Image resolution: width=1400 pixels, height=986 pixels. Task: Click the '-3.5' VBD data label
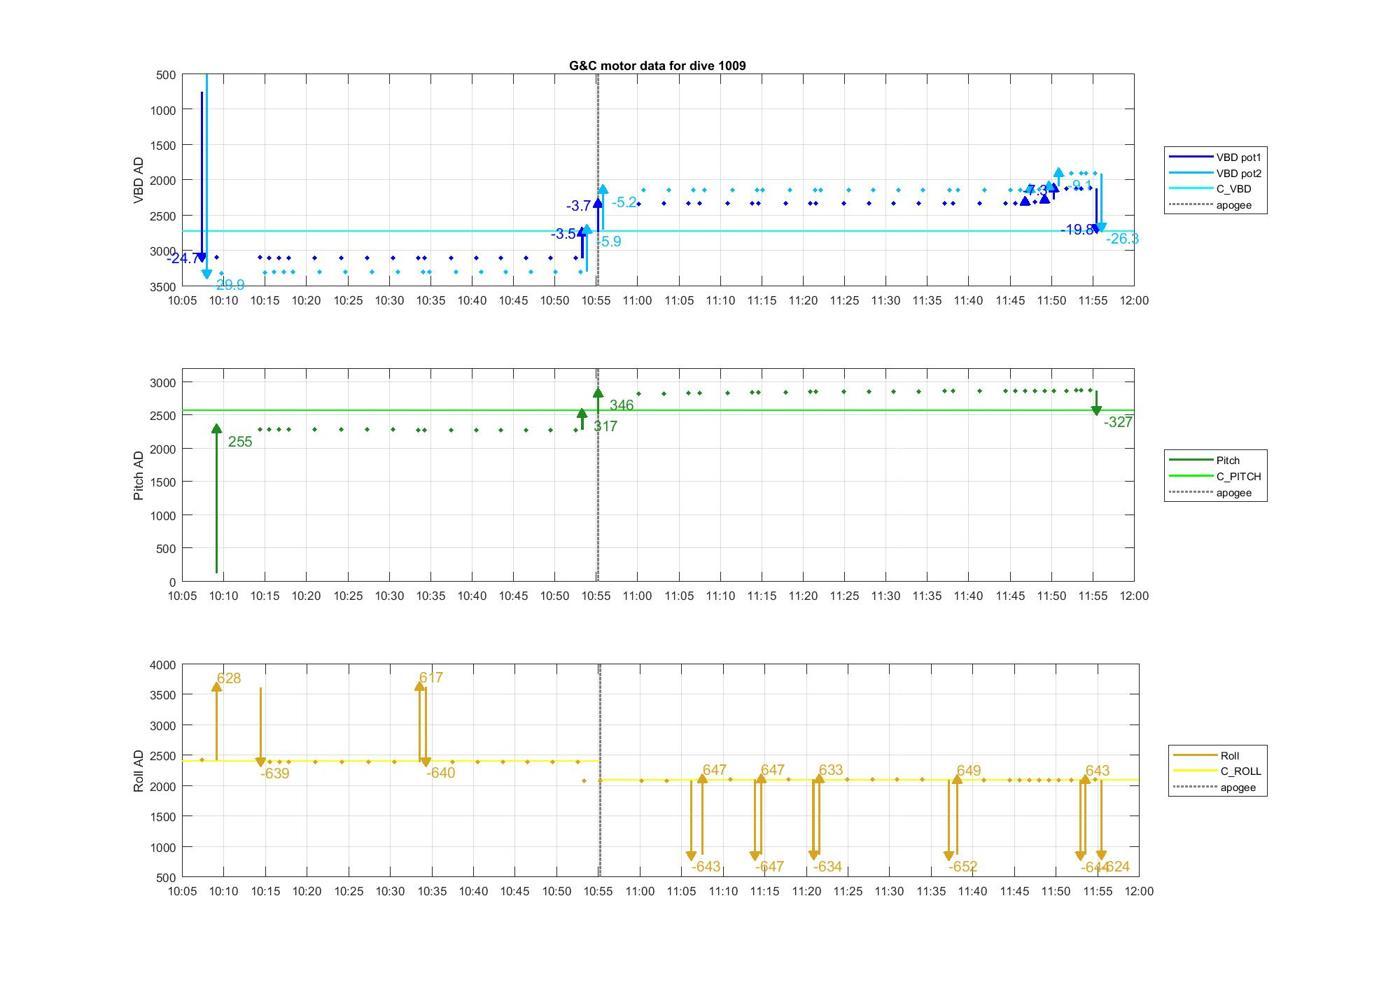click(563, 234)
